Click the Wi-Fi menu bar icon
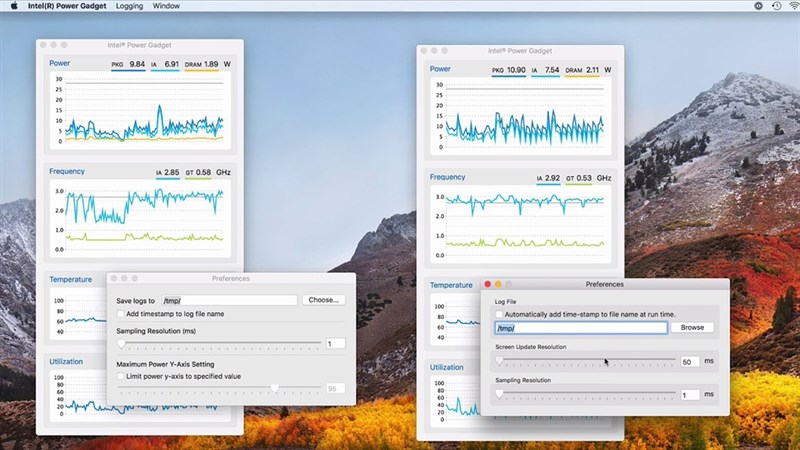The width and height of the screenshot is (800, 450). coord(794,6)
